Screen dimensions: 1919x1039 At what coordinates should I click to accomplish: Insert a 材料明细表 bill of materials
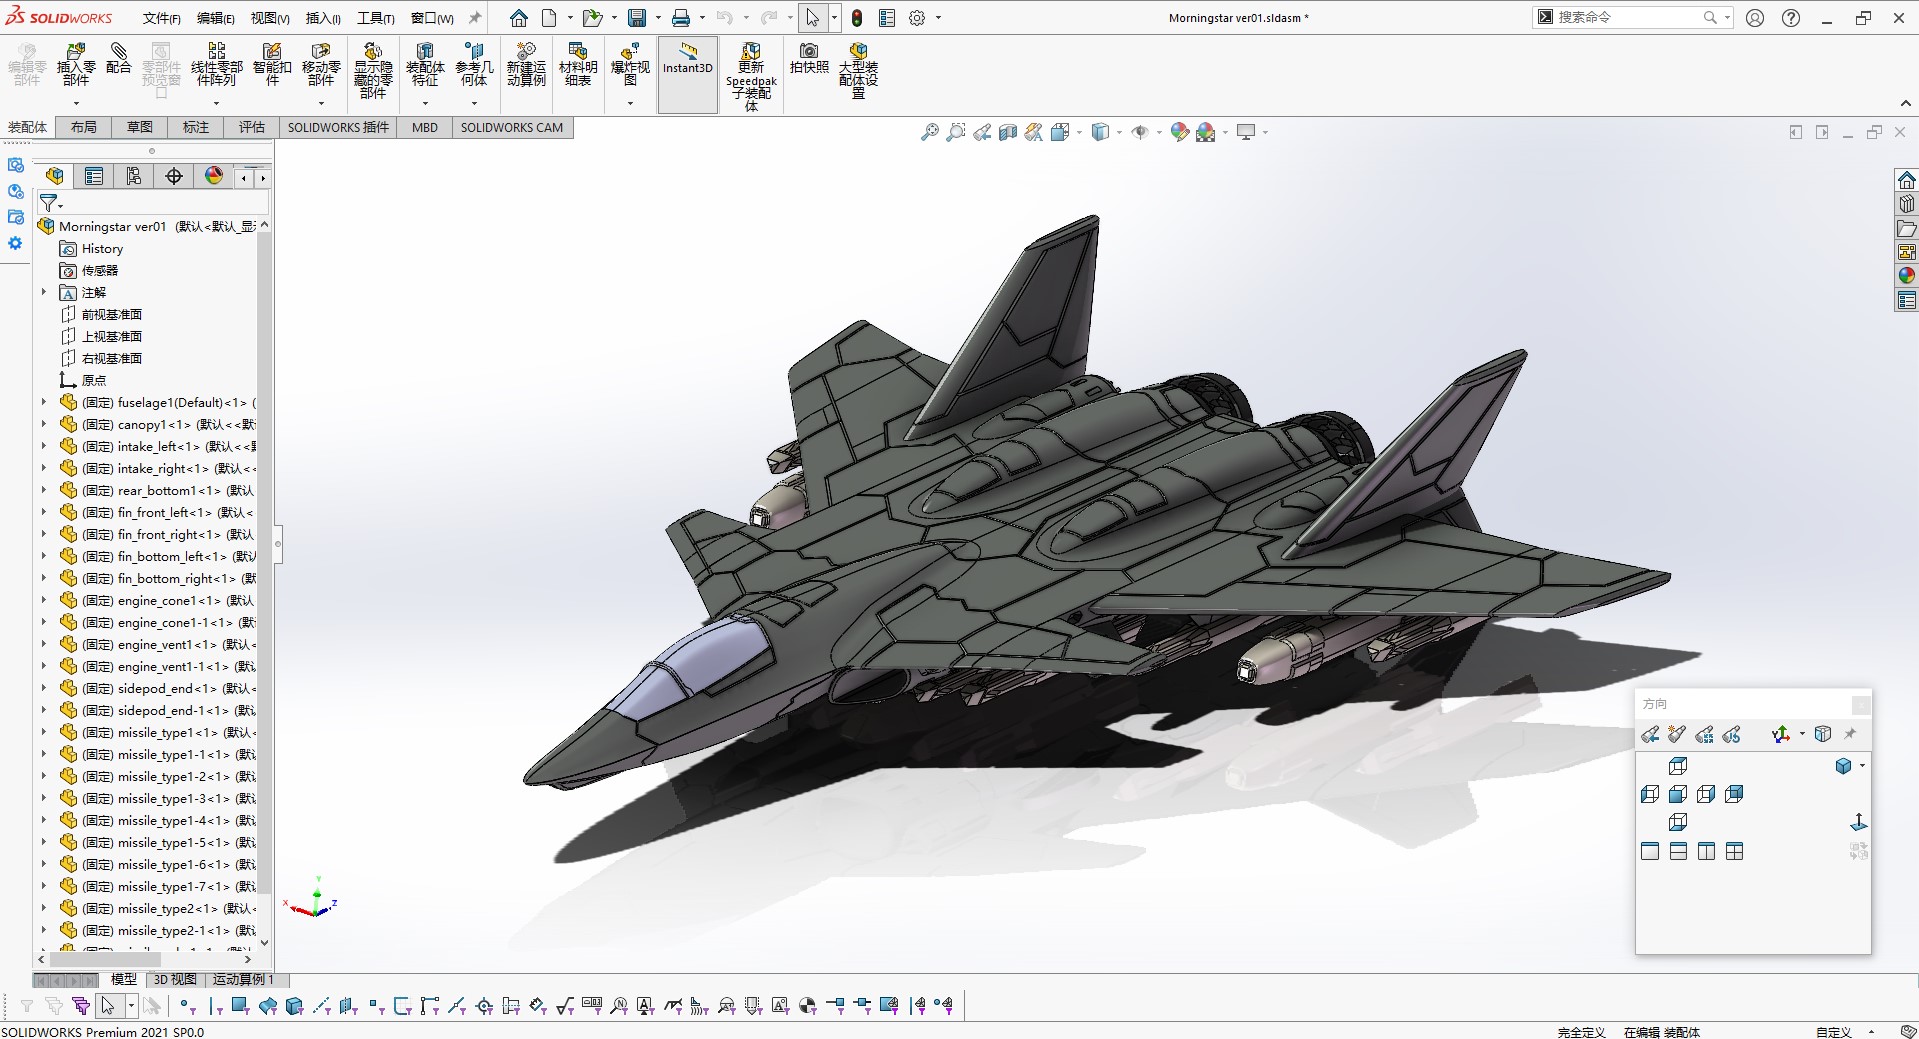coord(577,66)
